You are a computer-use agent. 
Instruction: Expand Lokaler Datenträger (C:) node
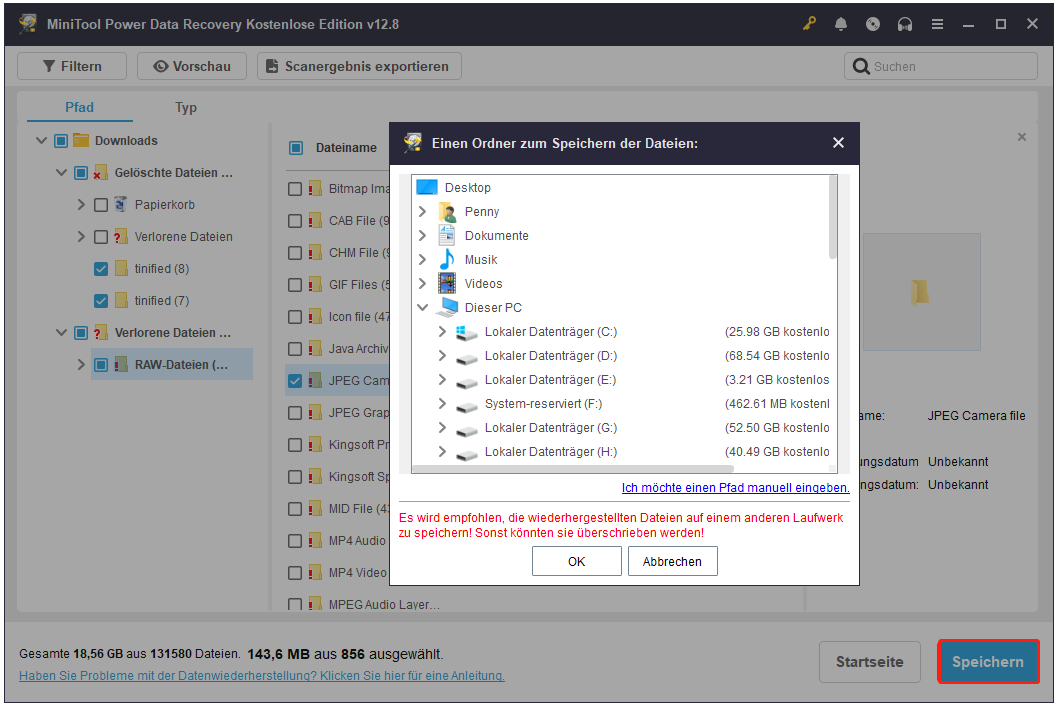(442, 332)
